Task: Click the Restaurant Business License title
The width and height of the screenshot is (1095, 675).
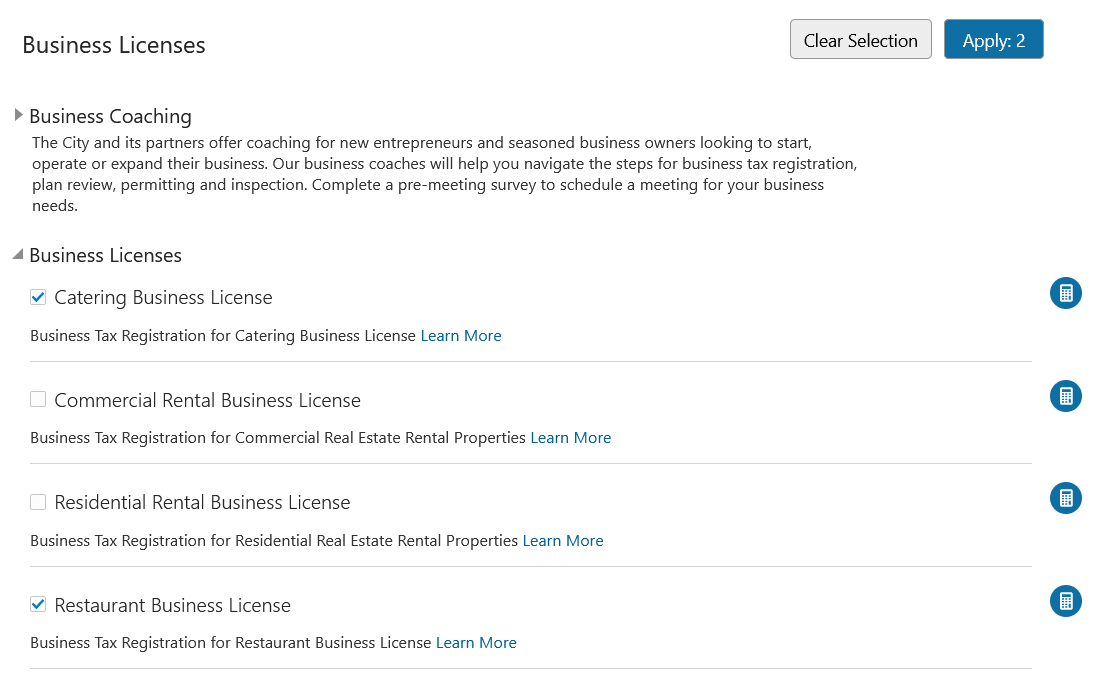Action: 173,605
